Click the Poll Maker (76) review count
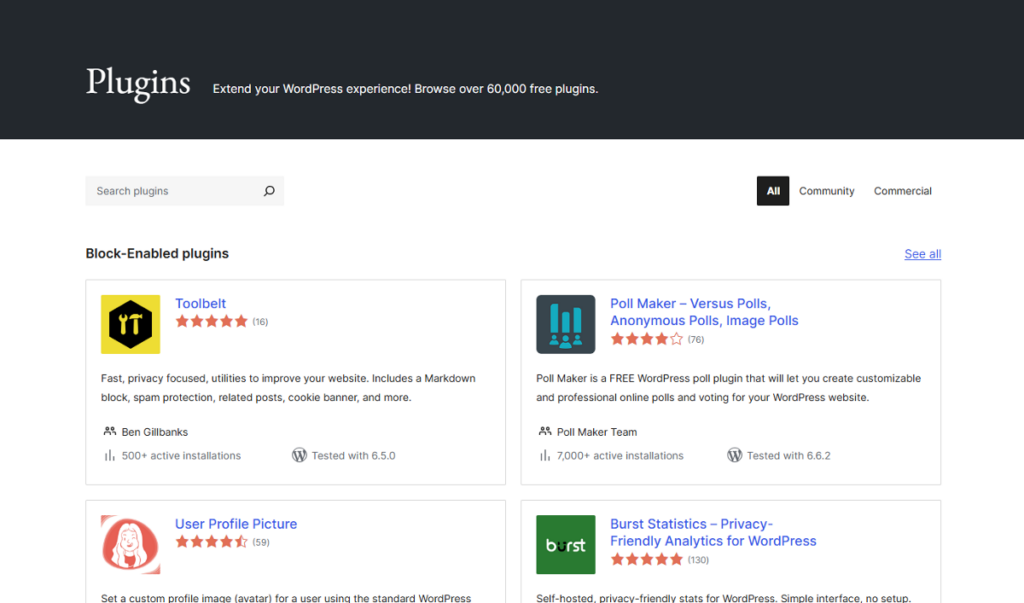The width and height of the screenshot is (1024, 603). click(696, 339)
